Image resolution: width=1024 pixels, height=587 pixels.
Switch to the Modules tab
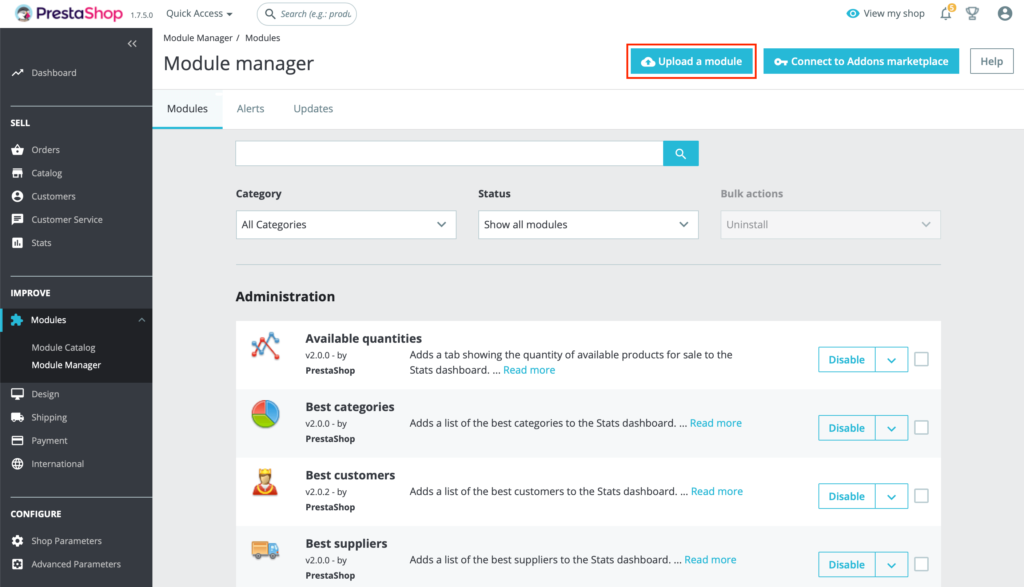click(x=187, y=109)
